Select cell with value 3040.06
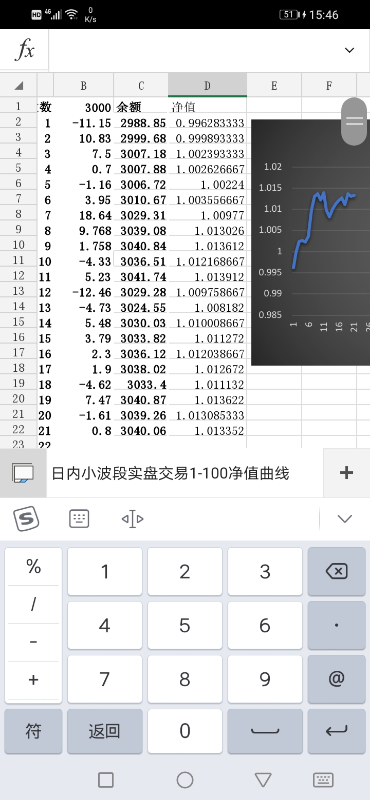Image resolution: width=370 pixels, height=800 pixels. click(141, 430)
